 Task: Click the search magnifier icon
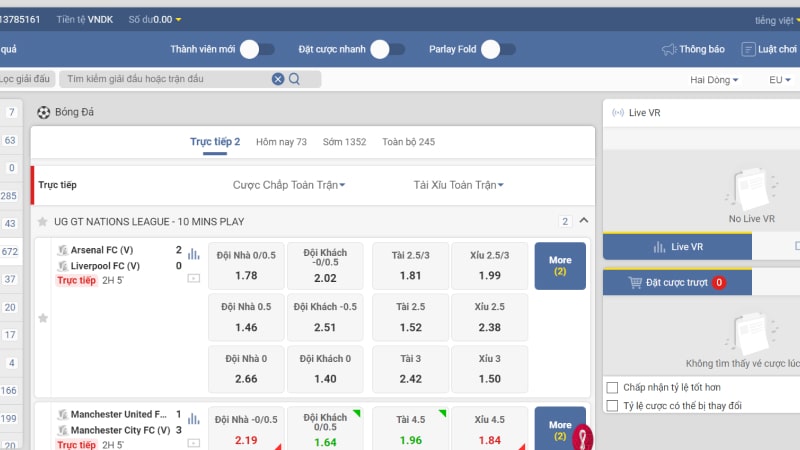click(x=294, y=79)
